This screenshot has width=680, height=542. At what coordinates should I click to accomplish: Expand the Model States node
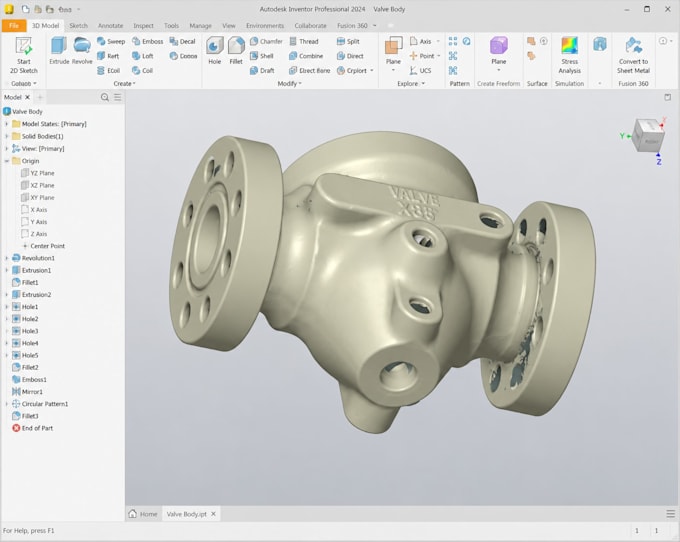pyautogui.click(x=7, y=124)
